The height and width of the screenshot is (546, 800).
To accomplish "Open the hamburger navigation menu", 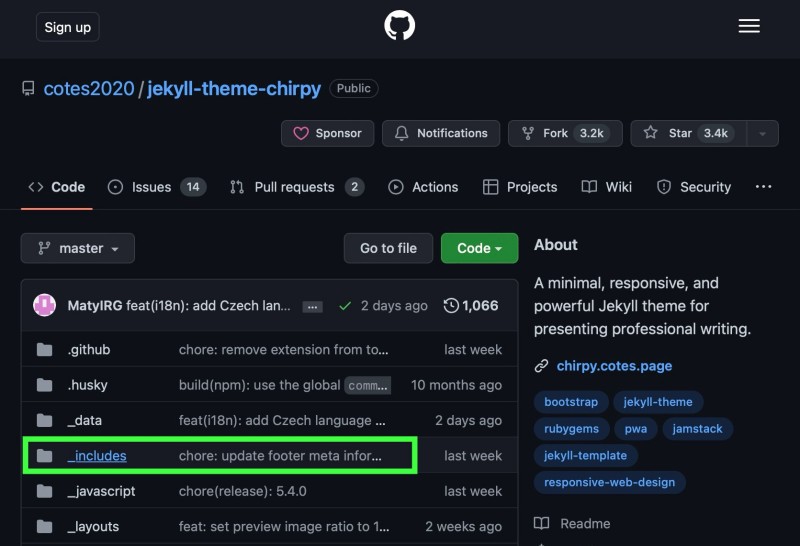I will pos(749,27).
